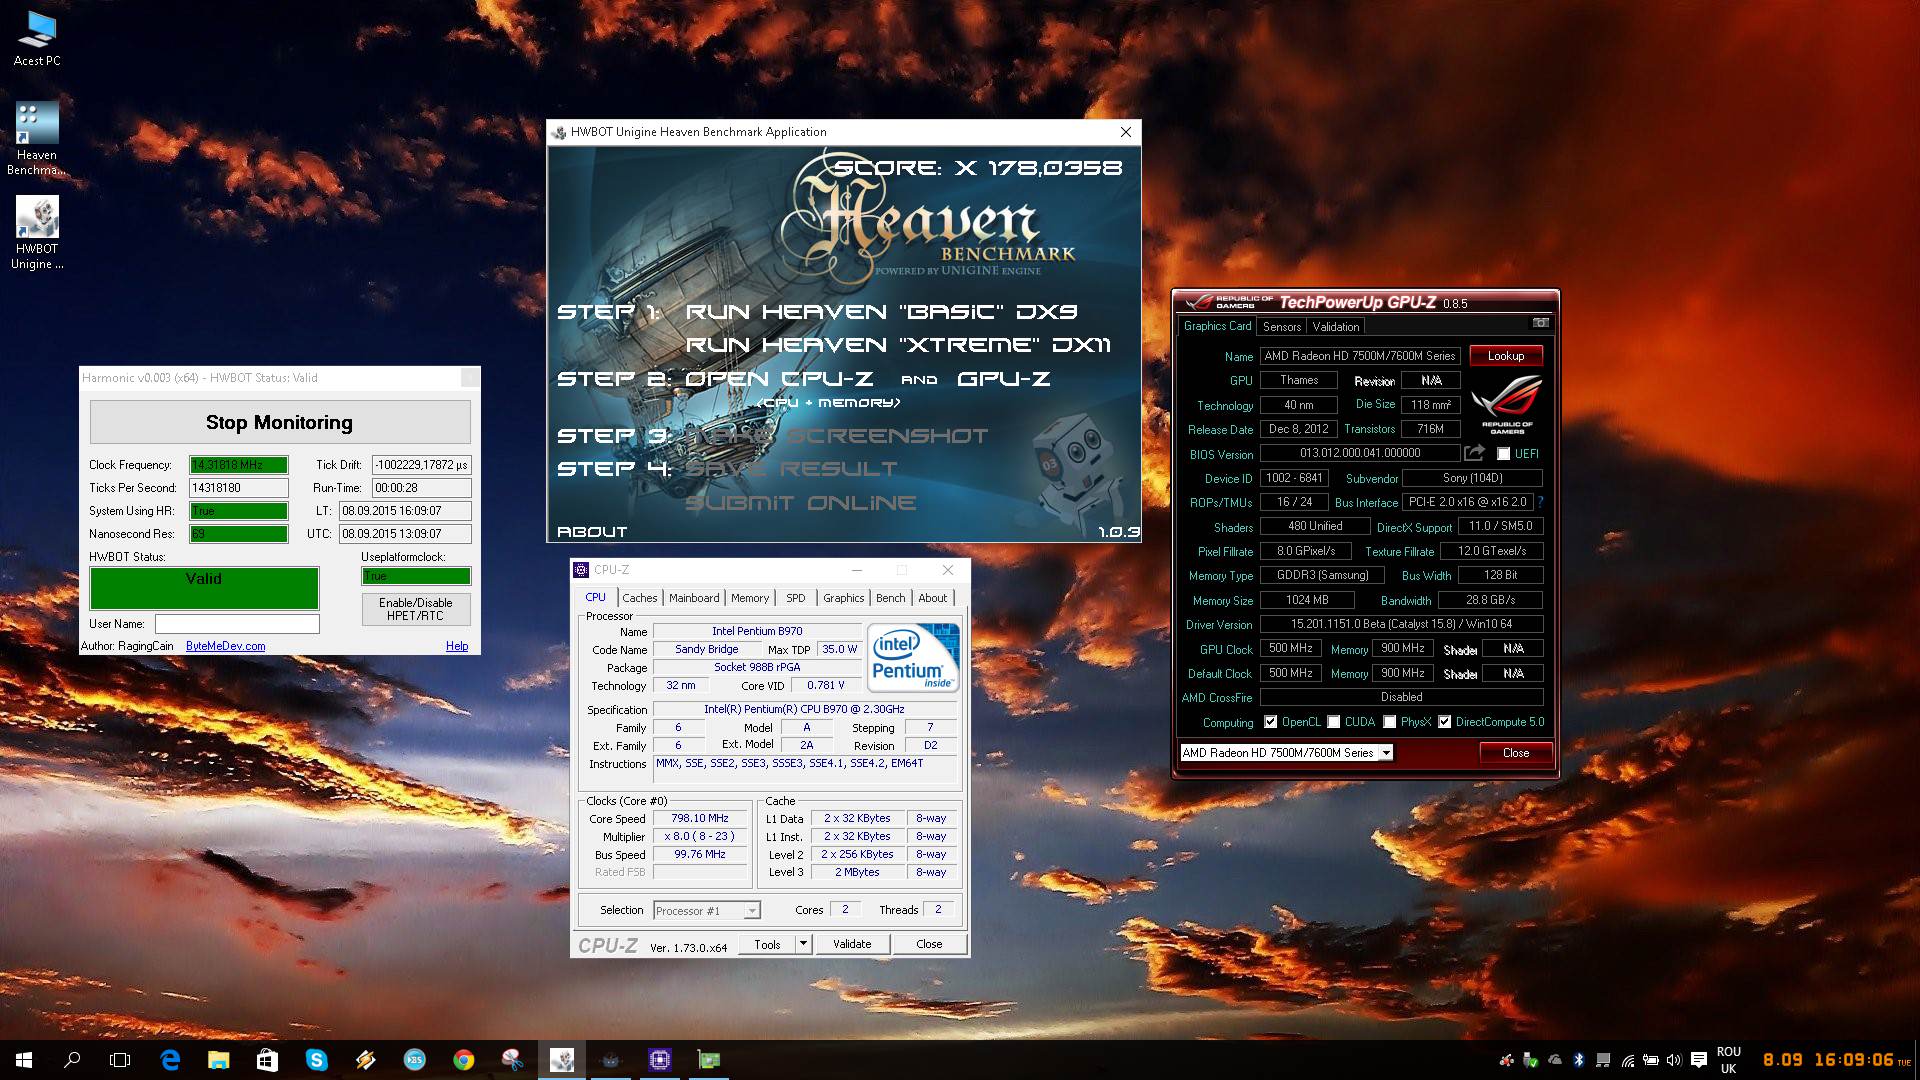Click Open CPU-Z in Heaven app

coord(779,379)
